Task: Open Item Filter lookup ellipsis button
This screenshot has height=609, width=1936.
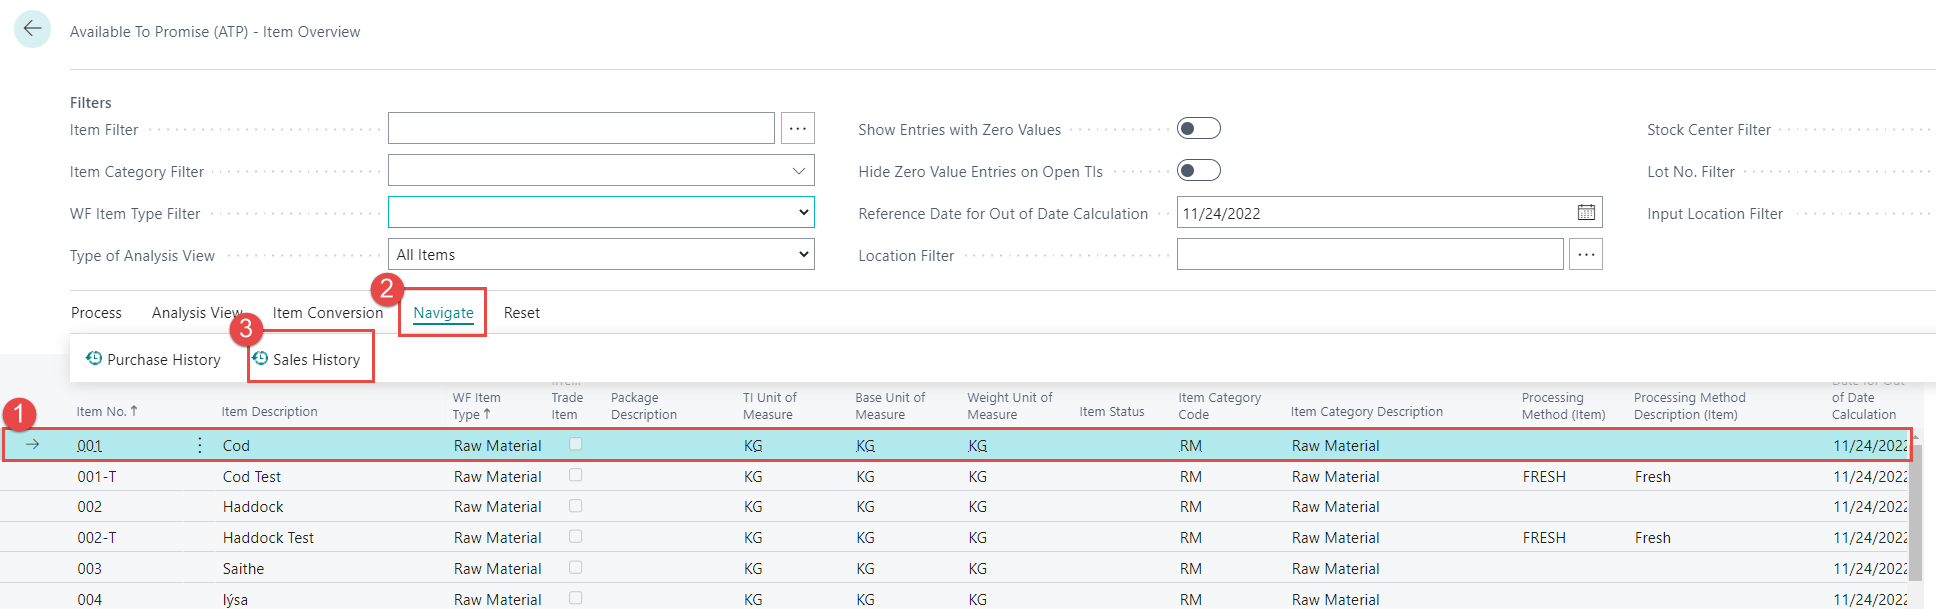Action: point(797,129)
